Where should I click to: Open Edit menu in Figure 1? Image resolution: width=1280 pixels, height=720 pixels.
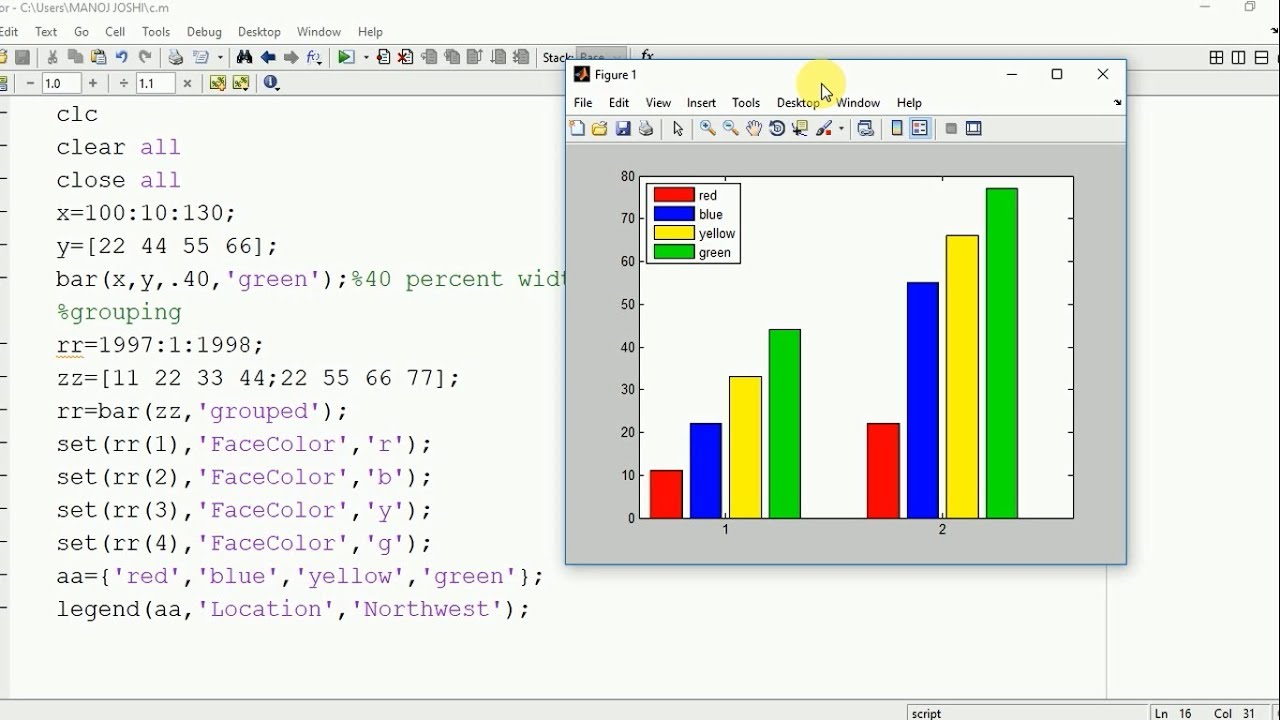pos(619,103)
